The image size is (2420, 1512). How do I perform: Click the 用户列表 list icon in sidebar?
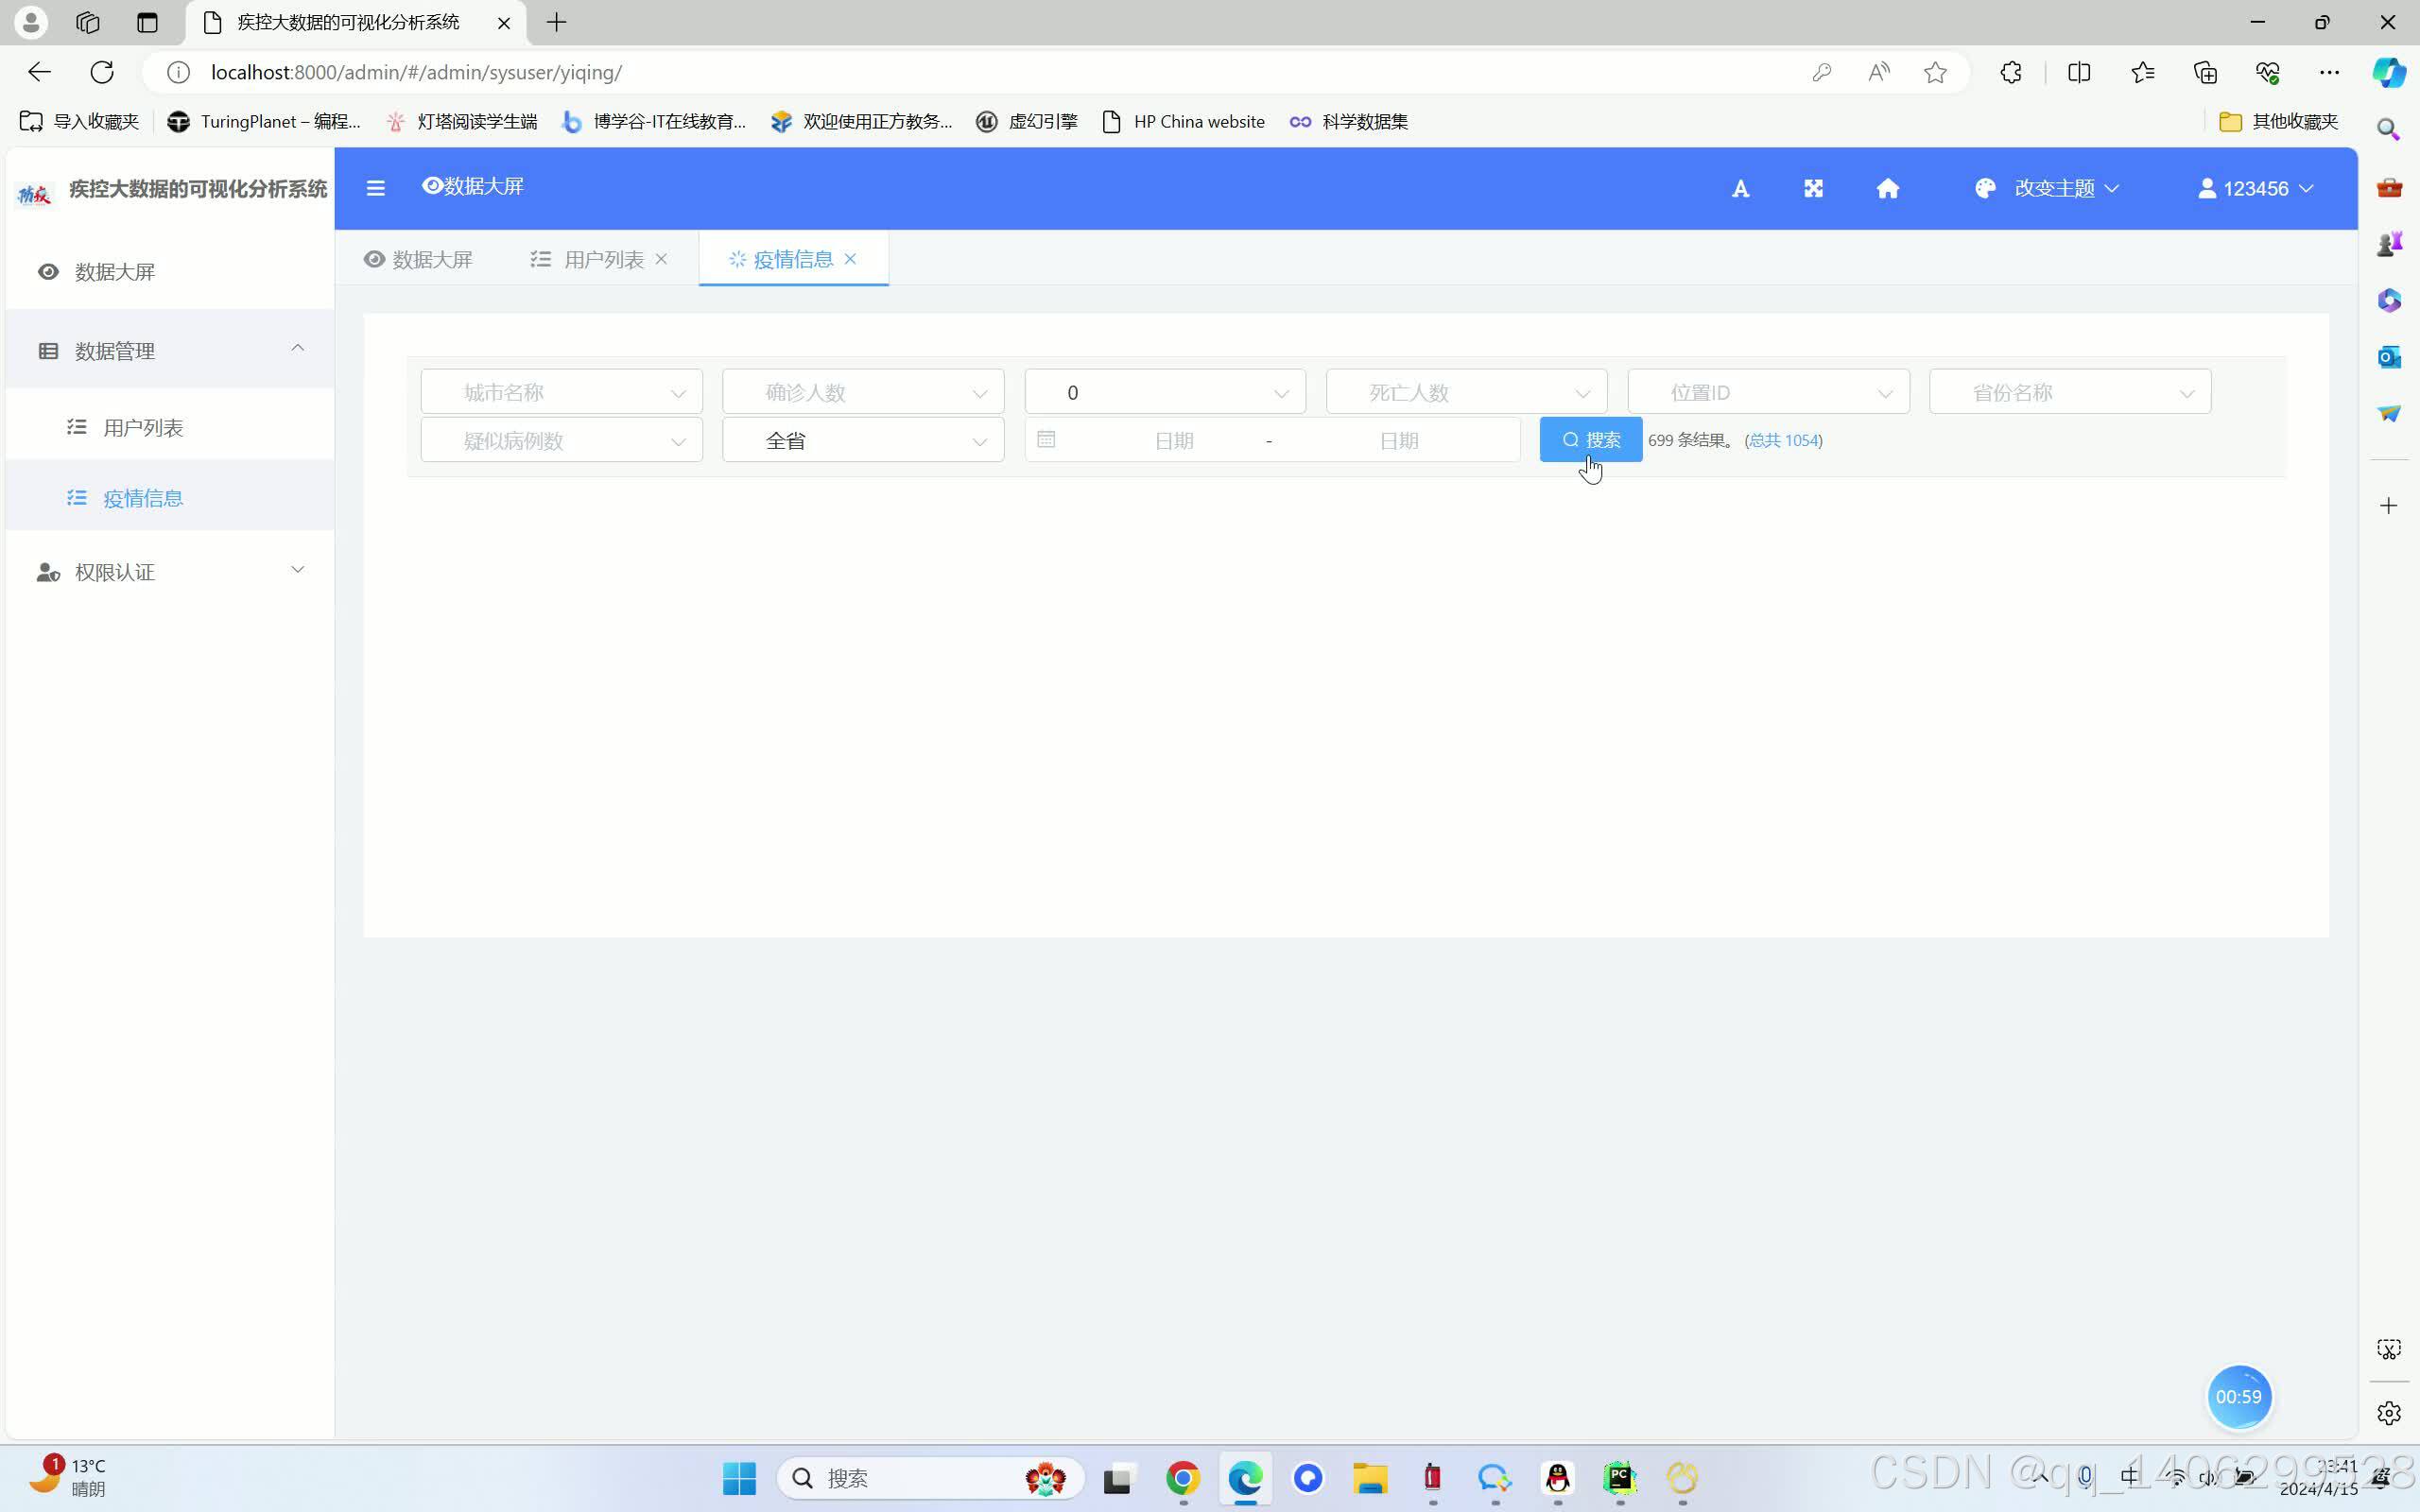[76, 425]
